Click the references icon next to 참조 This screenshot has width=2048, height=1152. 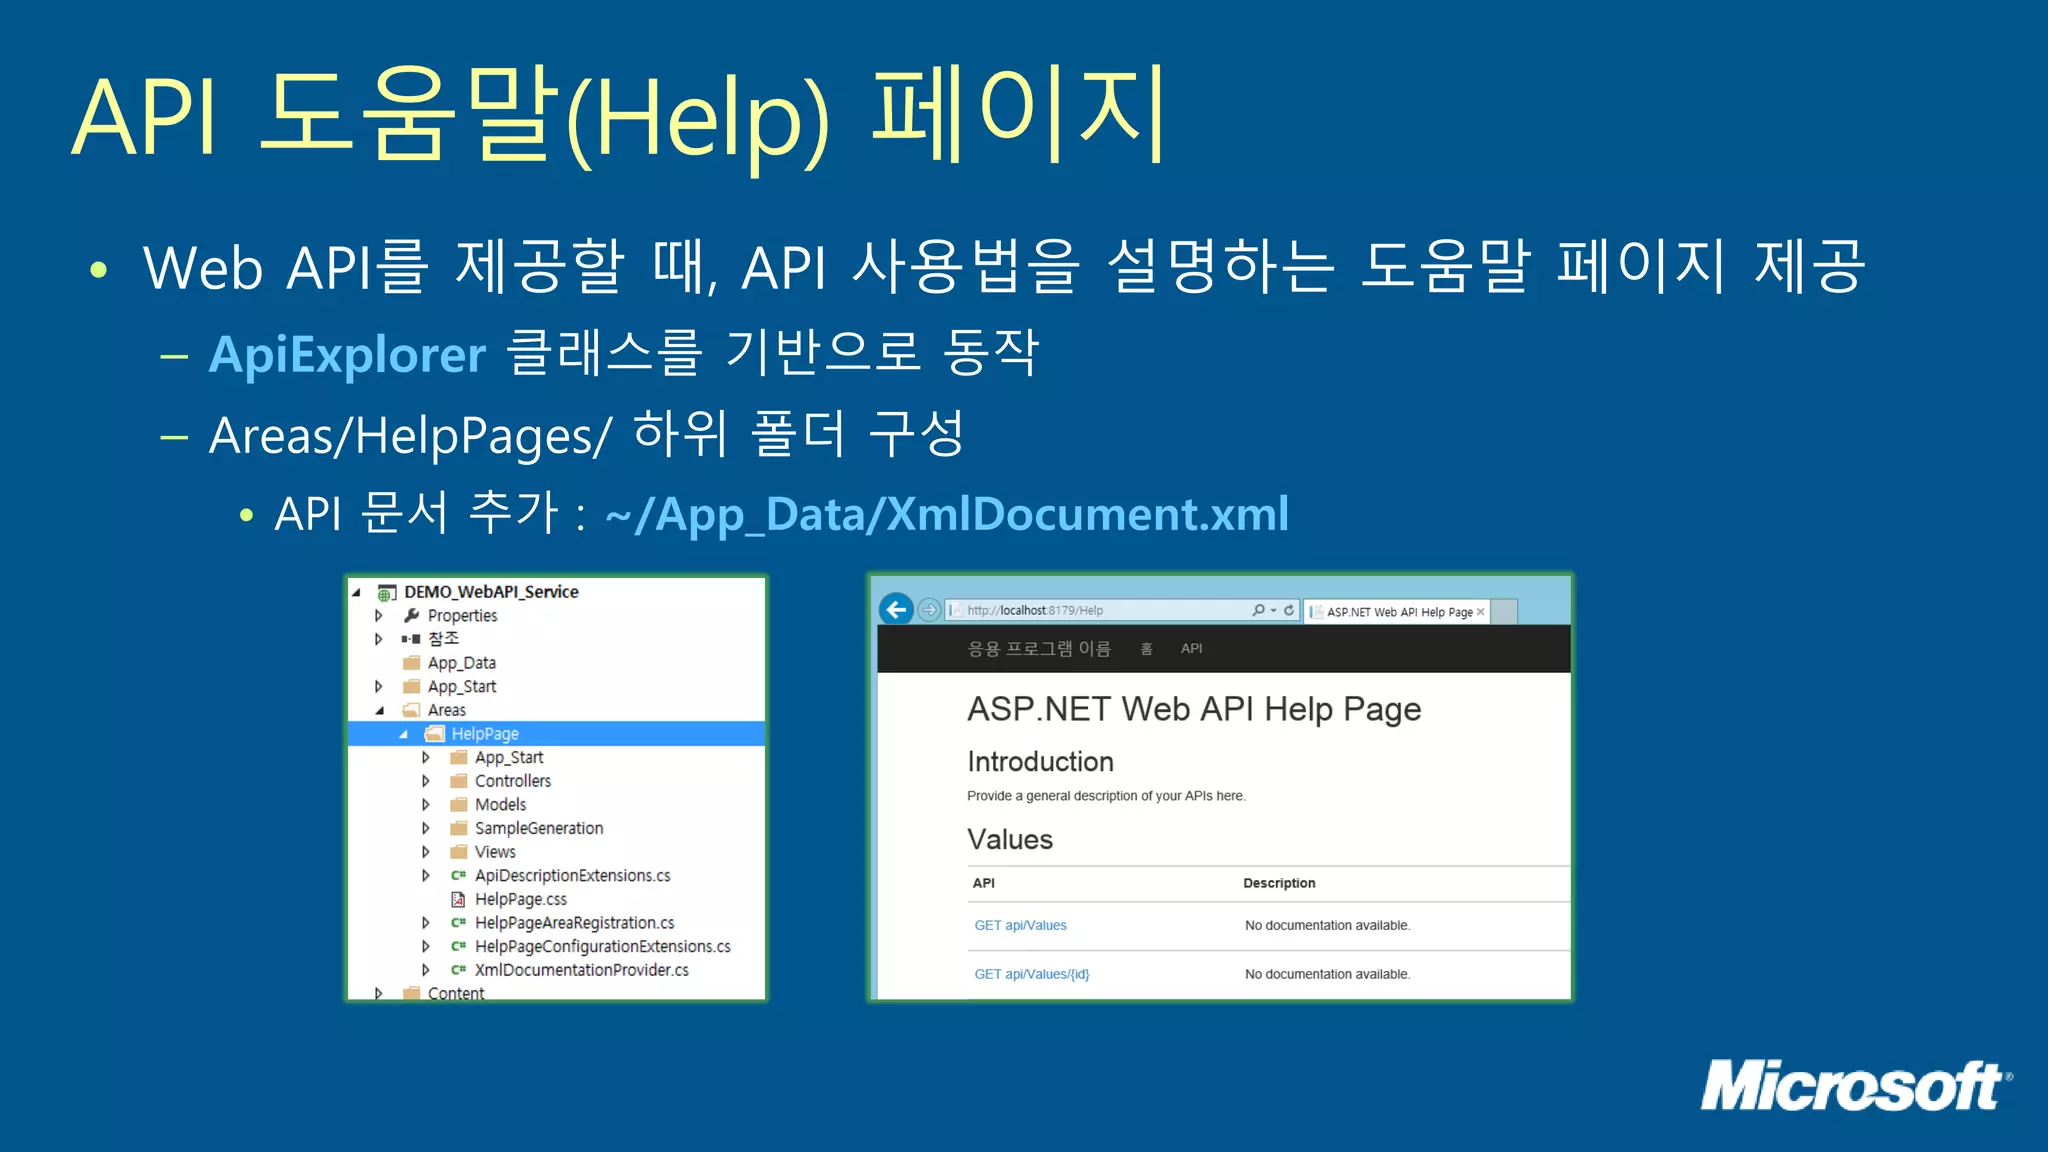pos(411,639)
